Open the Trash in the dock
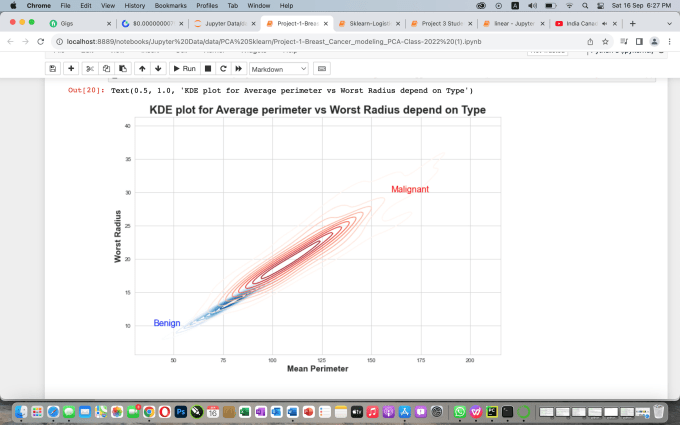The width and height of the screenshot is (680, 425). click(658, 411)
